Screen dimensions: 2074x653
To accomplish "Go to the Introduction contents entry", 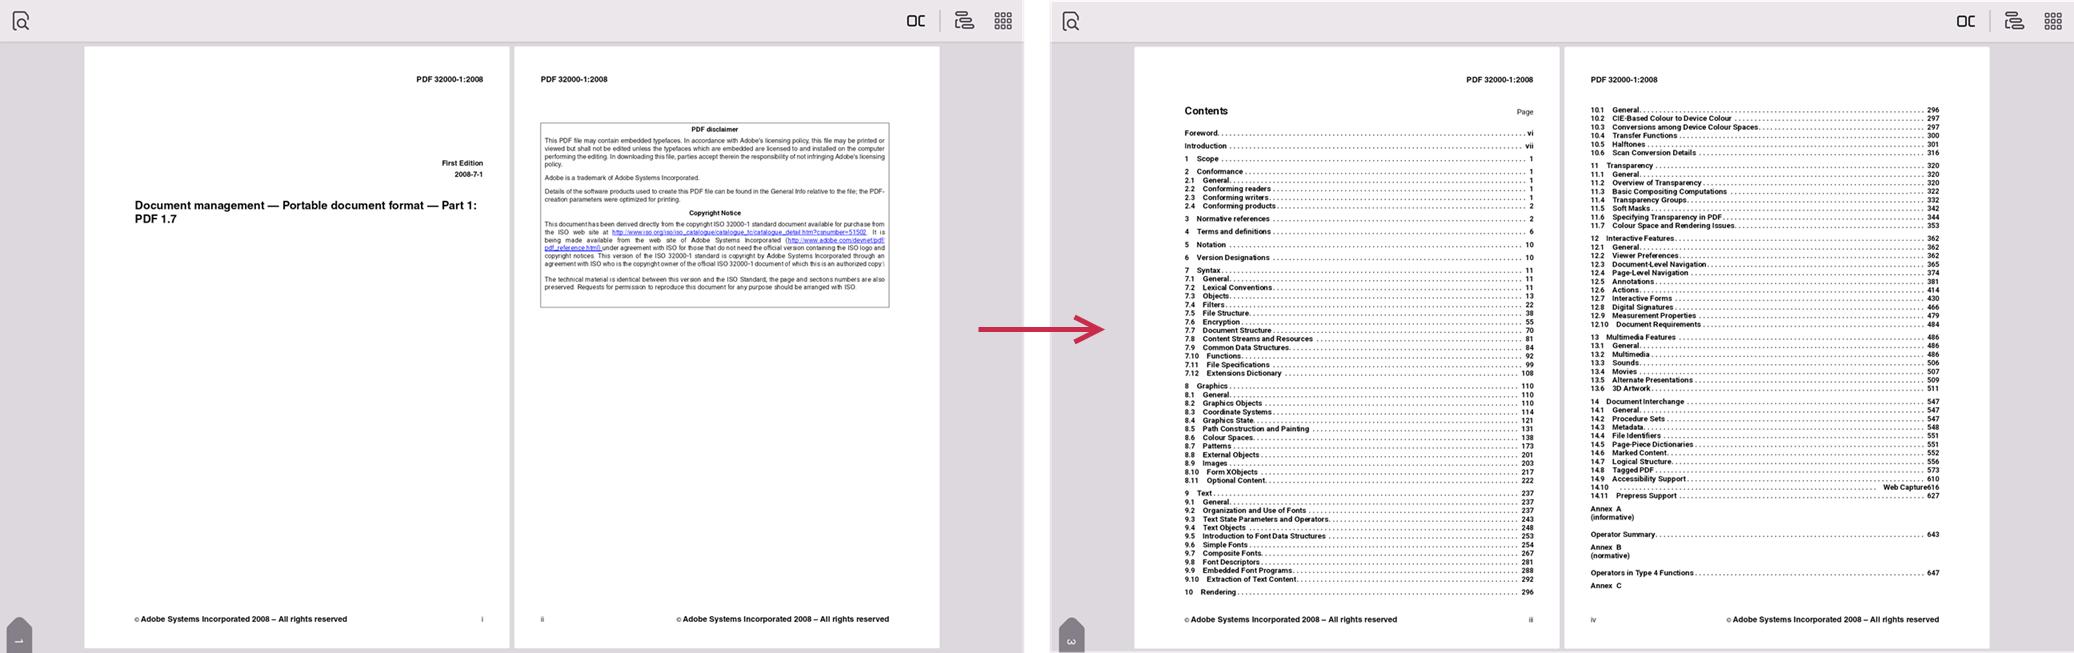I will click(x=1206, y=146).
